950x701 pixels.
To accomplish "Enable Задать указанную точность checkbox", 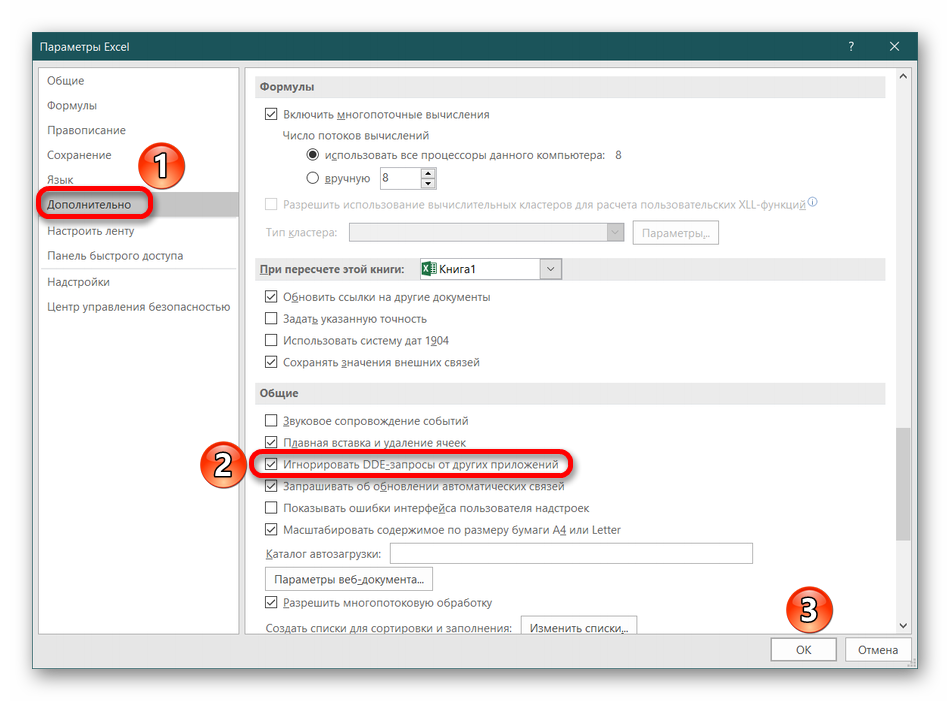I will point(271,319).
